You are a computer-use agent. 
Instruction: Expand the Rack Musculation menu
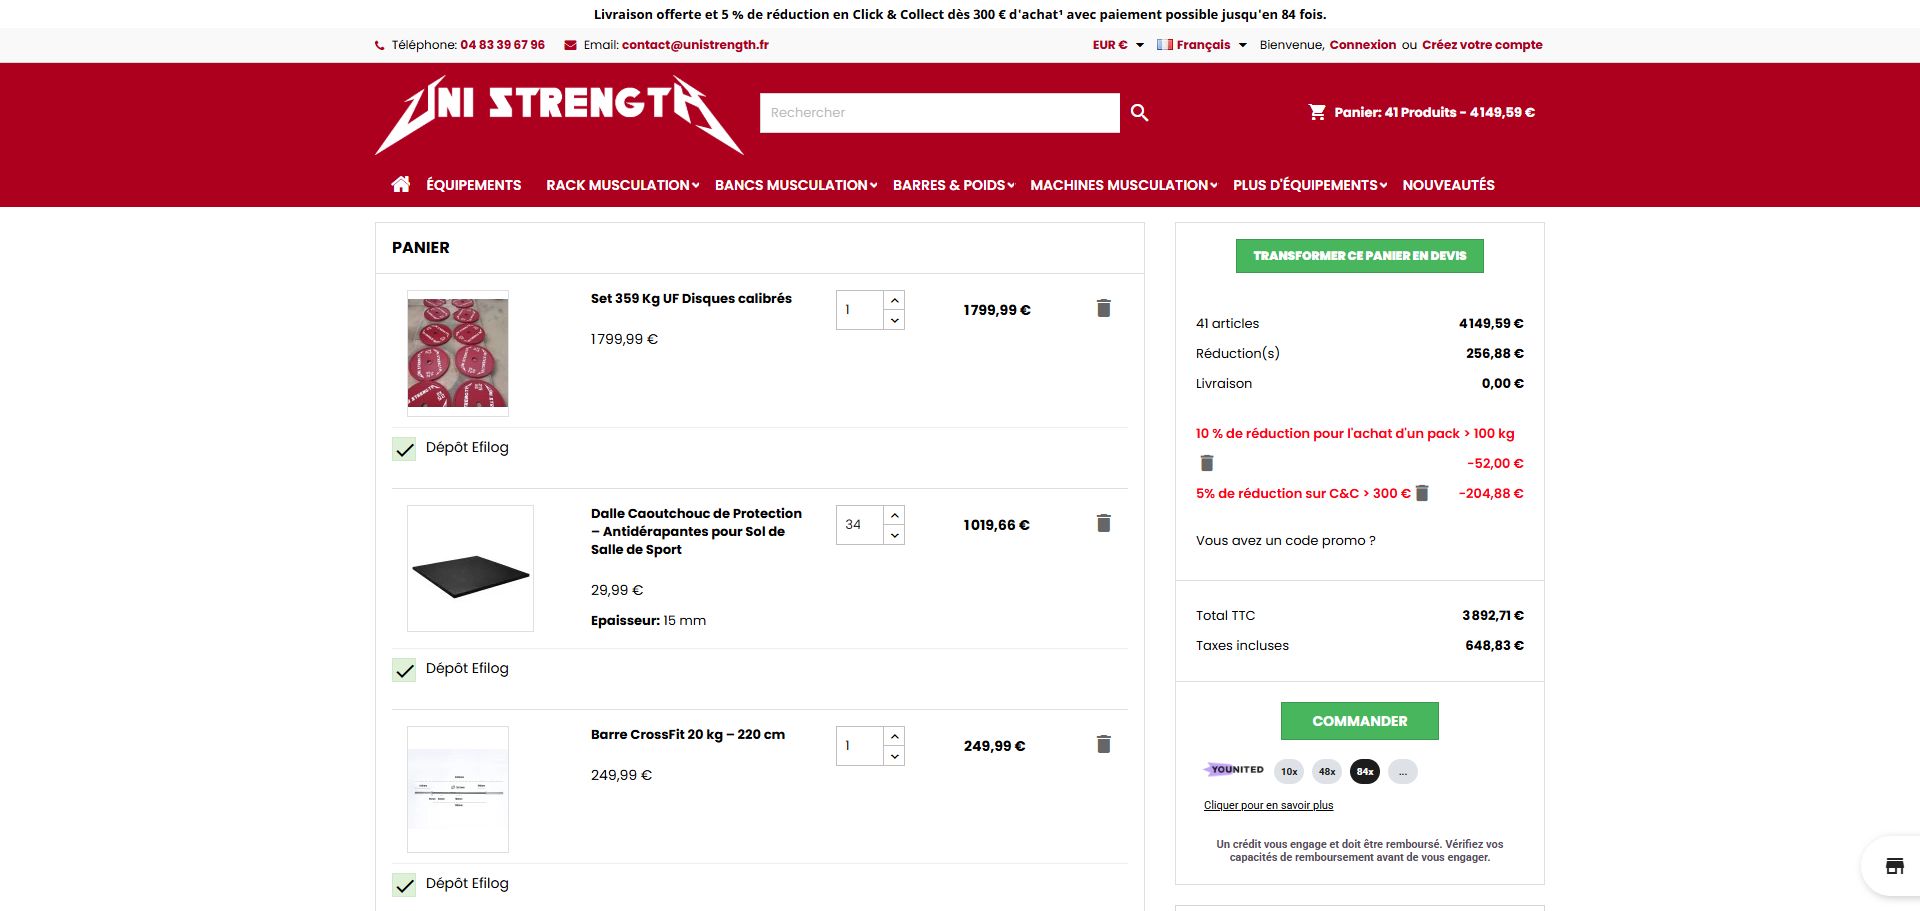[x=622, y=185]
